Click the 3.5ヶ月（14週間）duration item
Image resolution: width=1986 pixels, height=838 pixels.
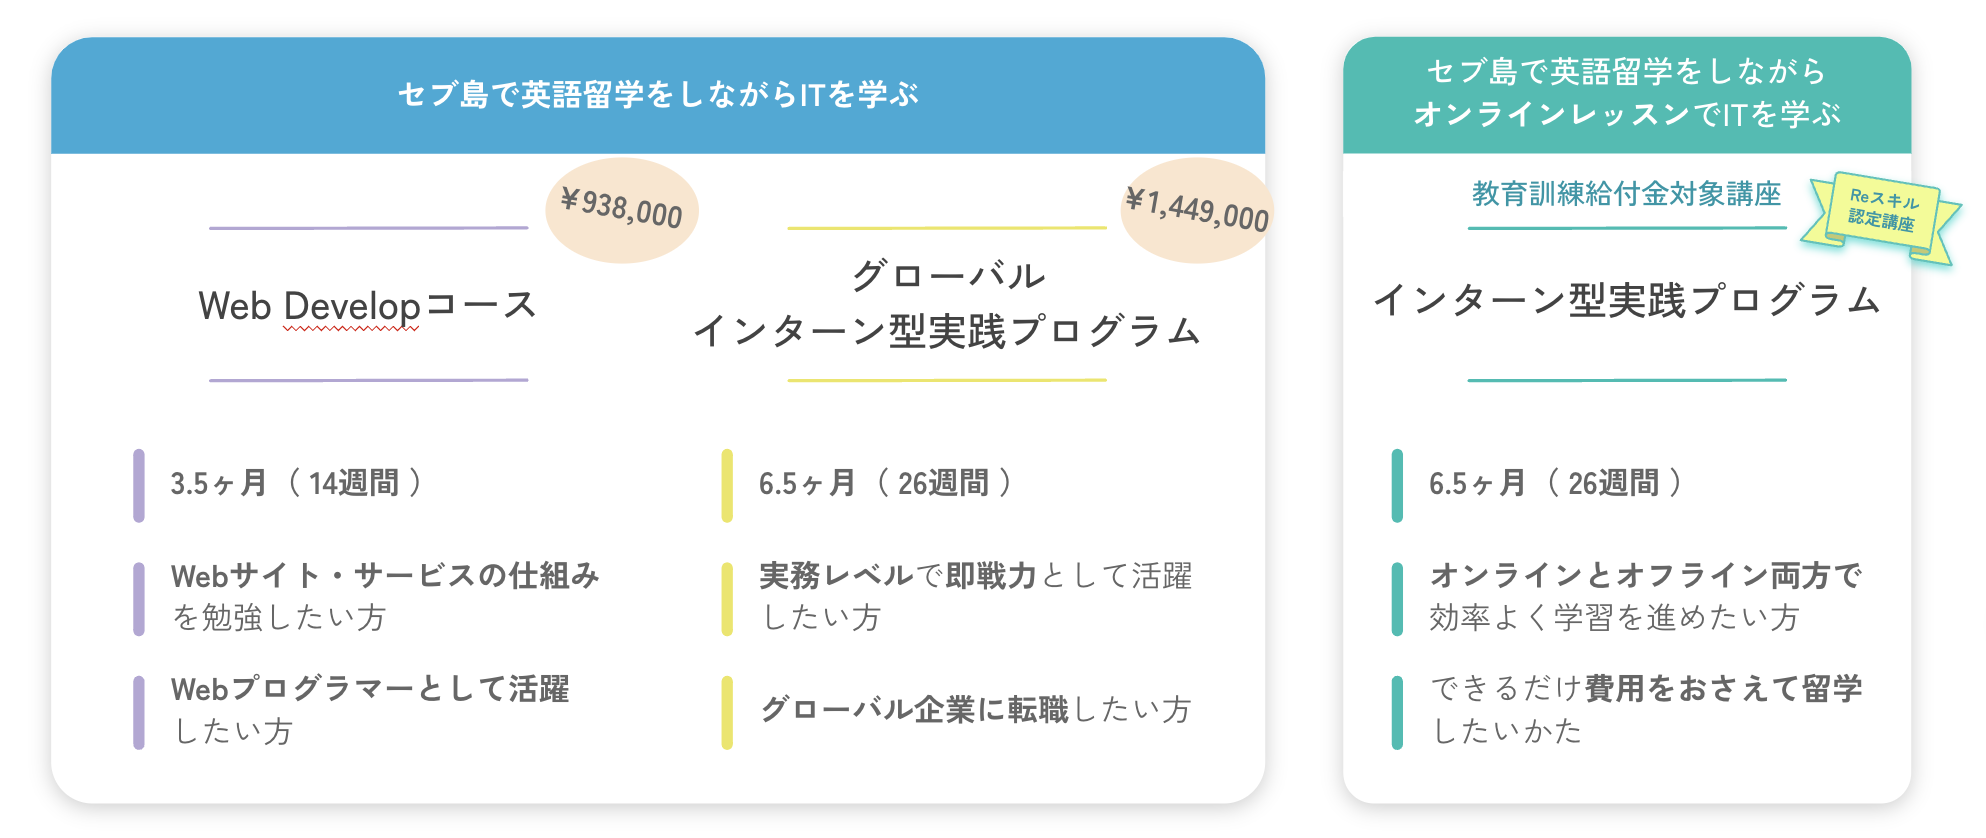coord(296,484)
